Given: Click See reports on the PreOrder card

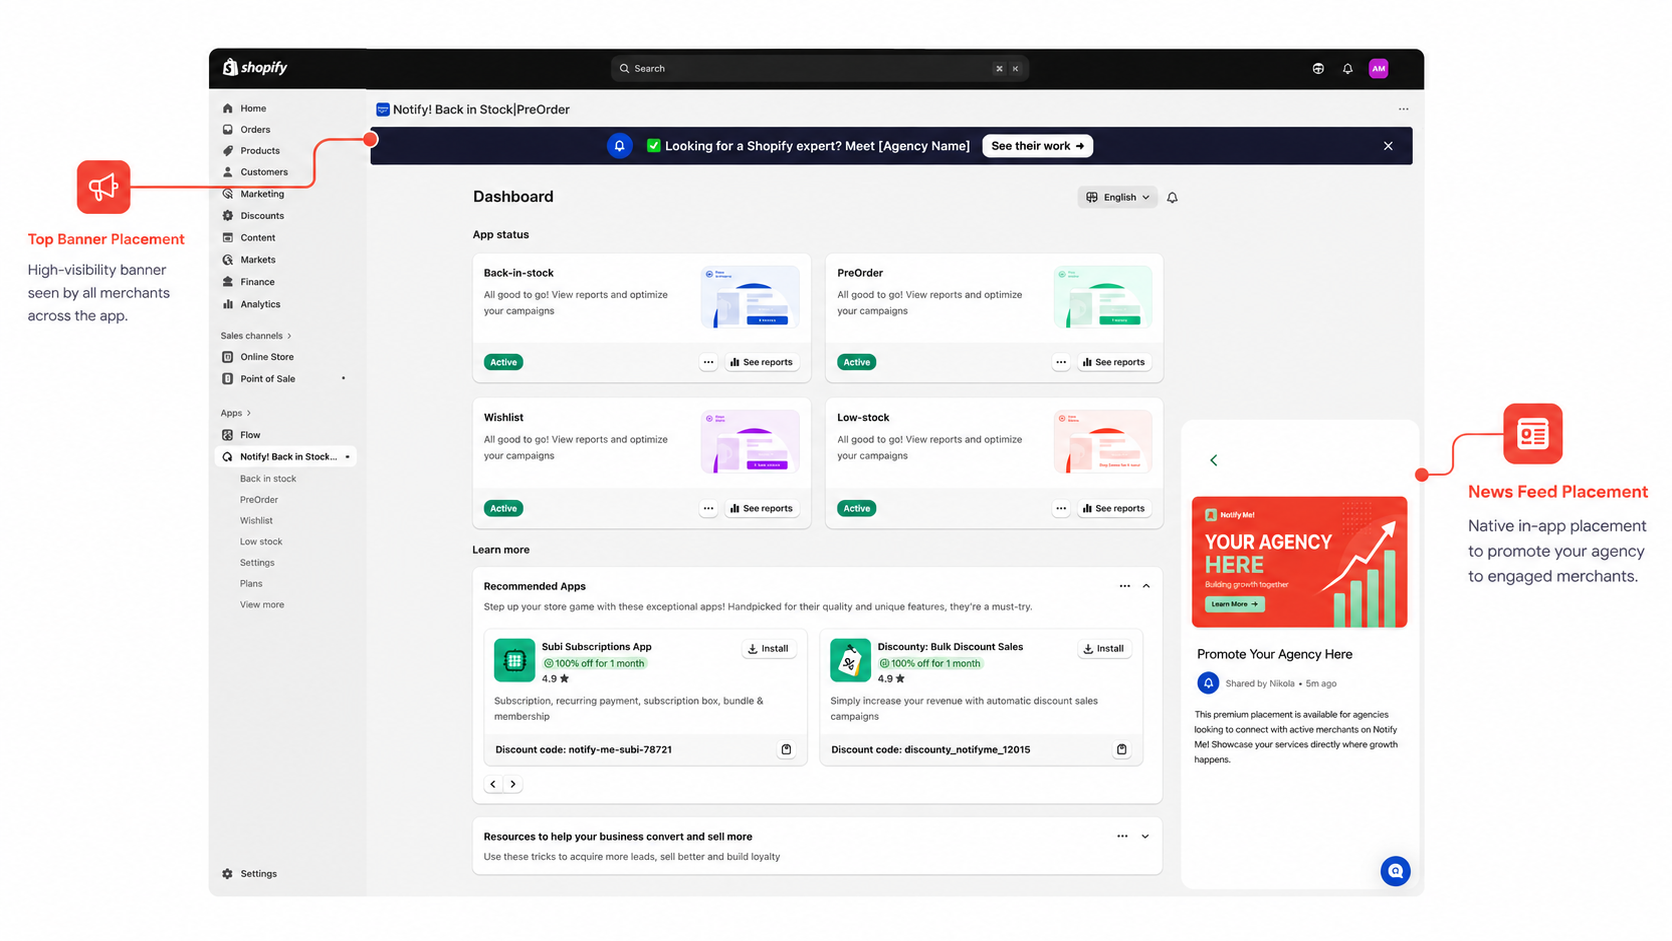Looking at the screenshot, I should point(1113,362).
